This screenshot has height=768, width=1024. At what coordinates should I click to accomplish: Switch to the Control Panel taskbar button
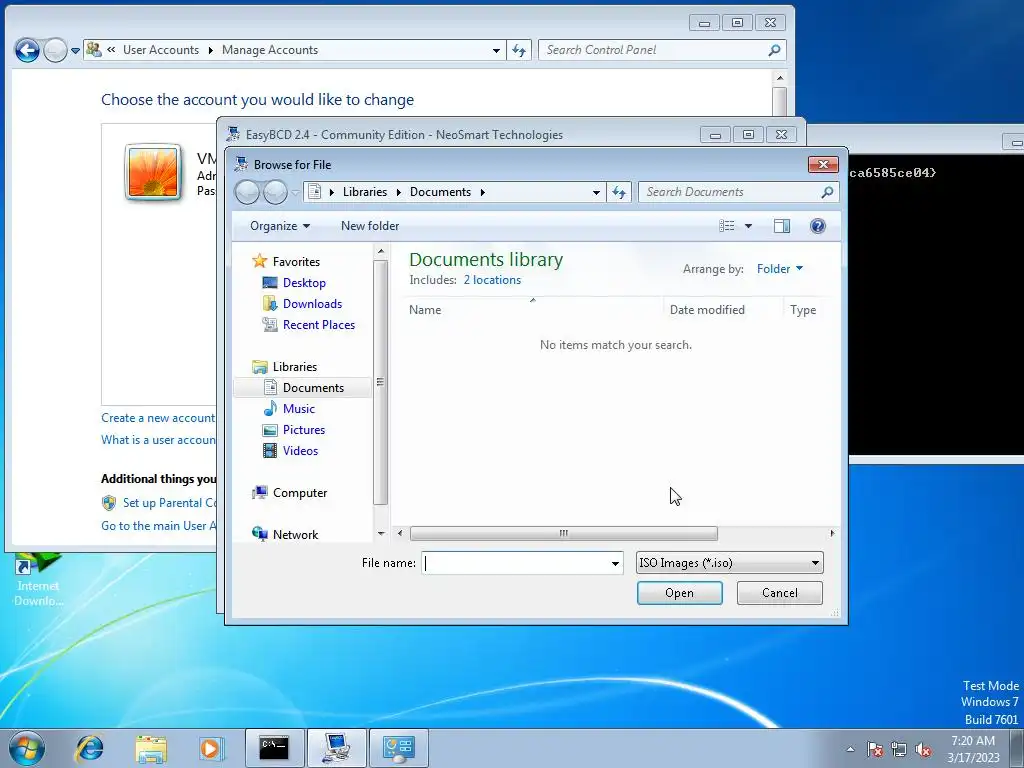(x=398, y=748)
